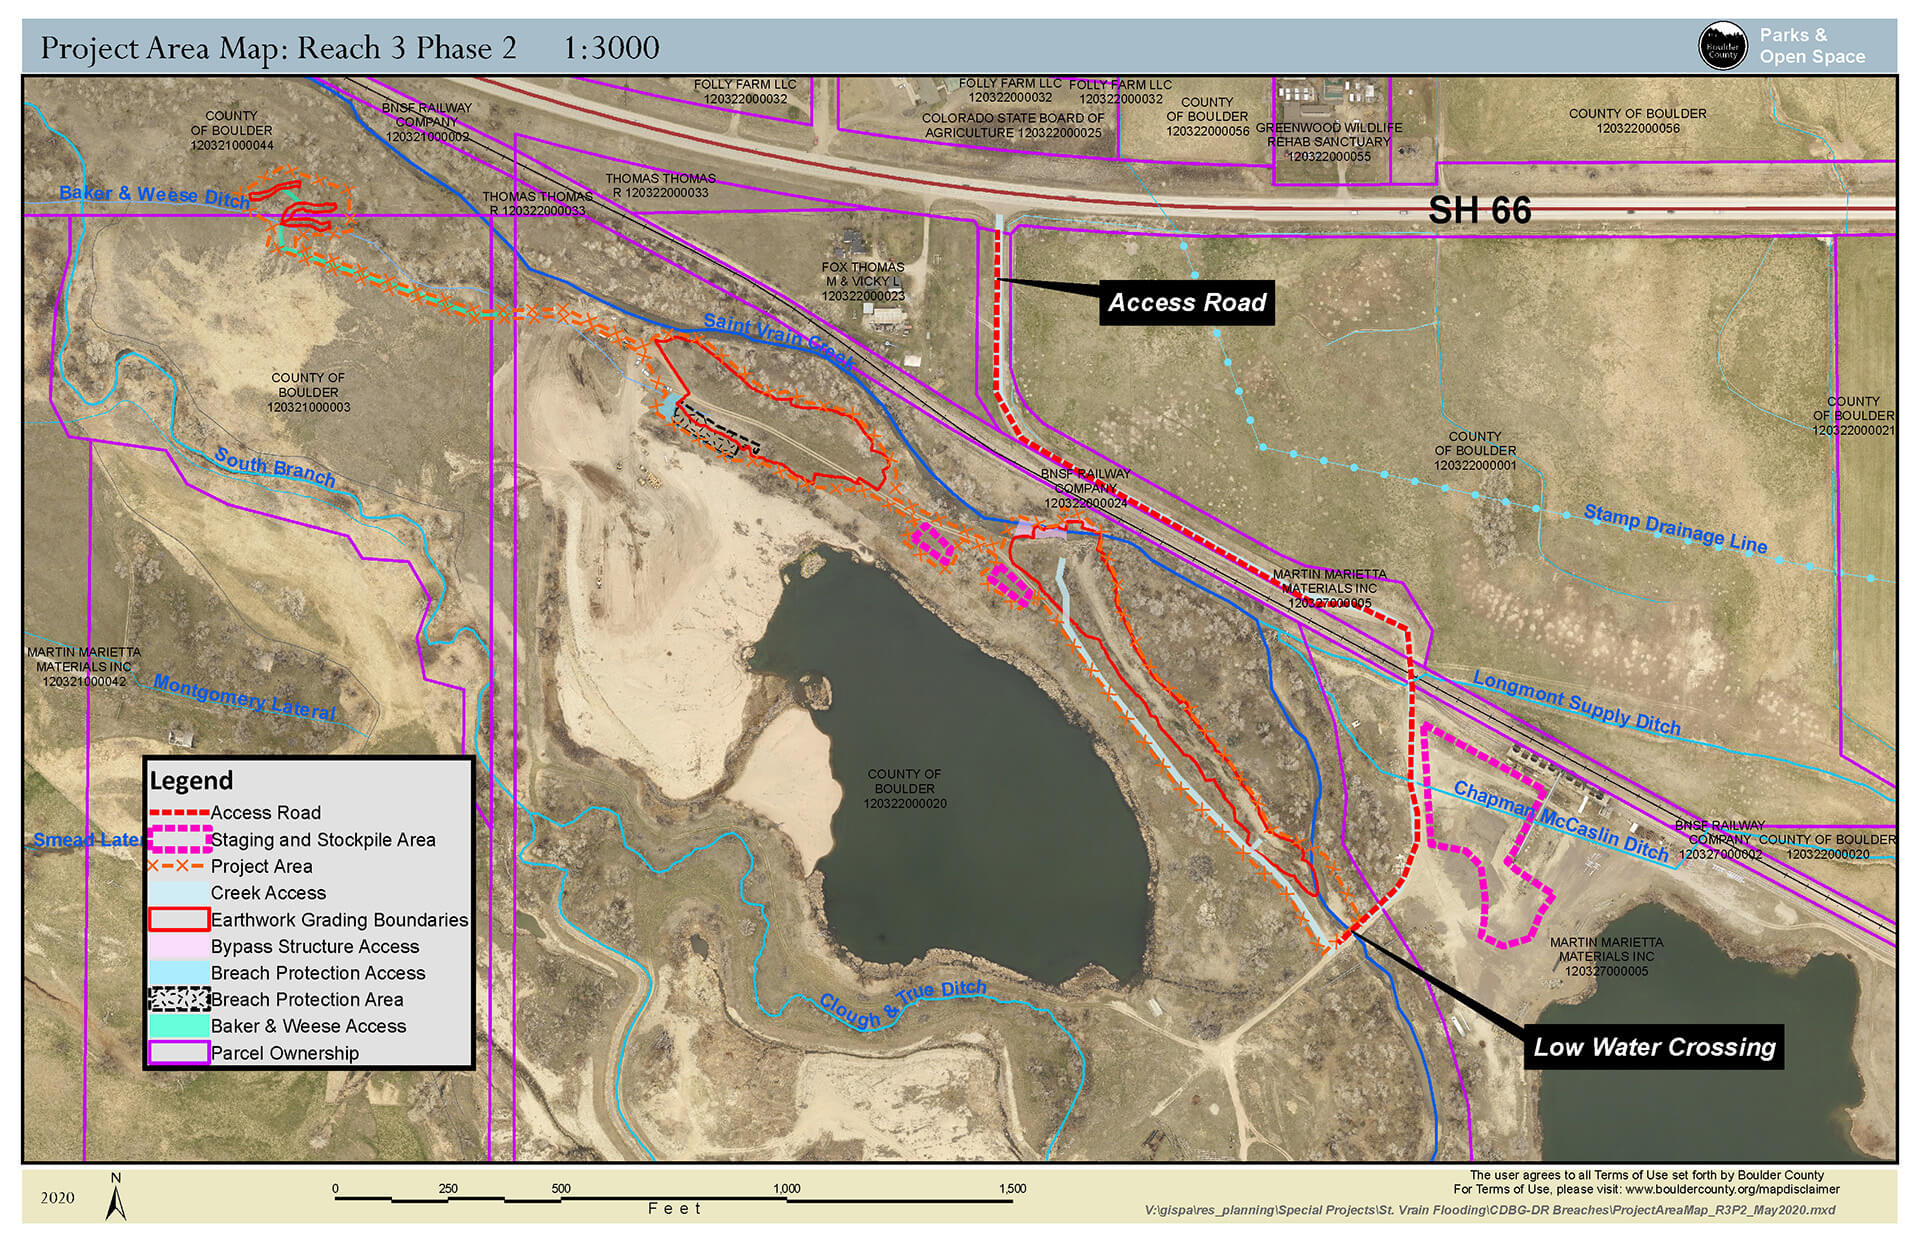This screenshot has height=1242, width=1920.
Task: Click the 'FOX THOMAS M & VICKY L' parcel label
Action: 863,282
